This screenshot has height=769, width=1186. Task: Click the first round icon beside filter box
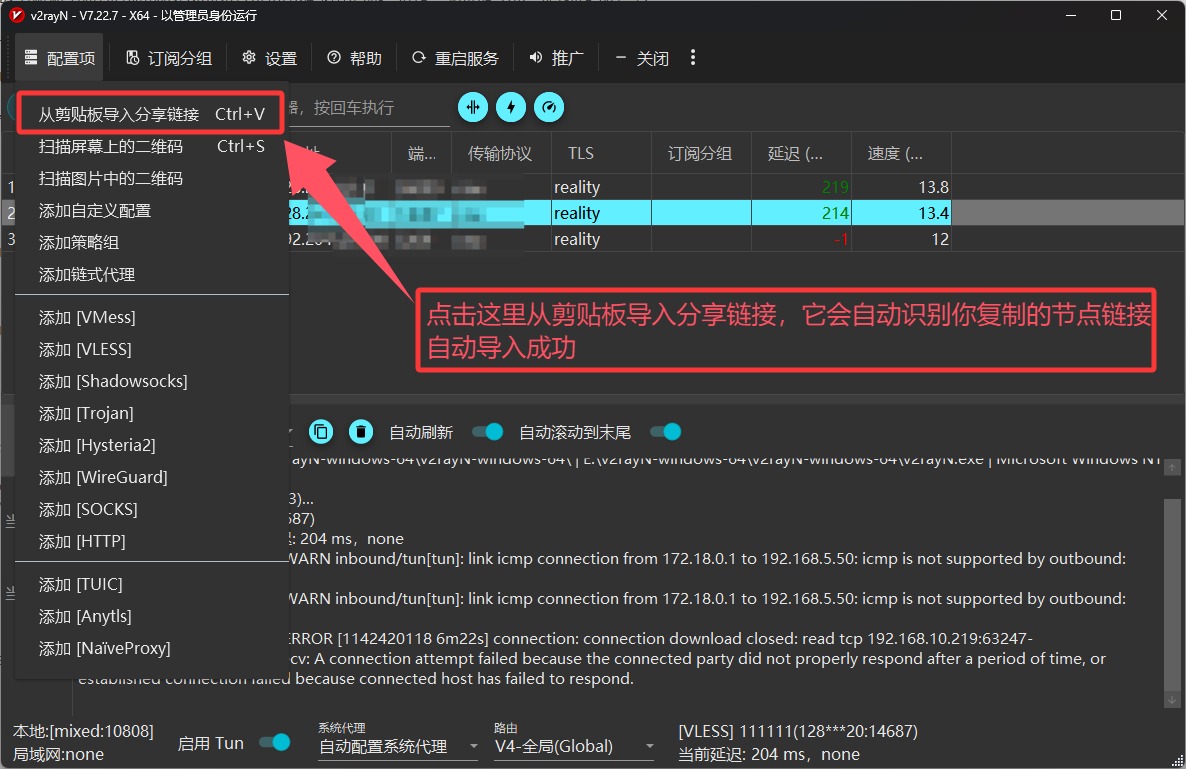pyautogui.click(x=473, y=107)
